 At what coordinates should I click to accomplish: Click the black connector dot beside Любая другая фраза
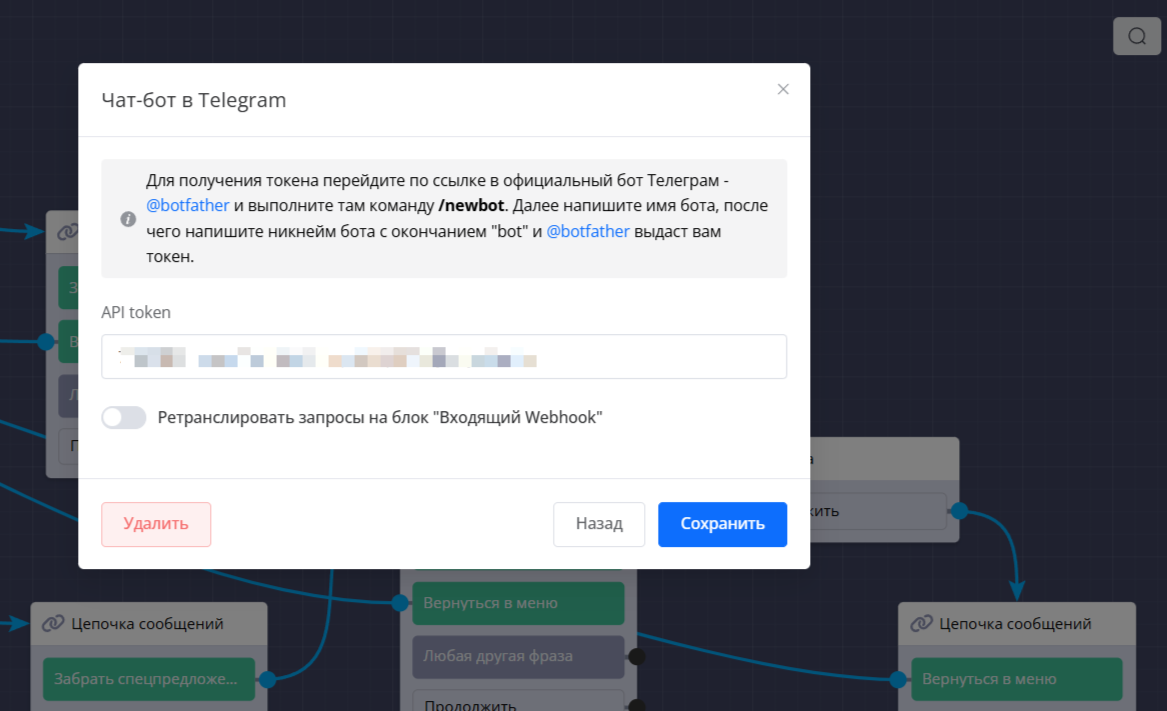coord(636,657)
